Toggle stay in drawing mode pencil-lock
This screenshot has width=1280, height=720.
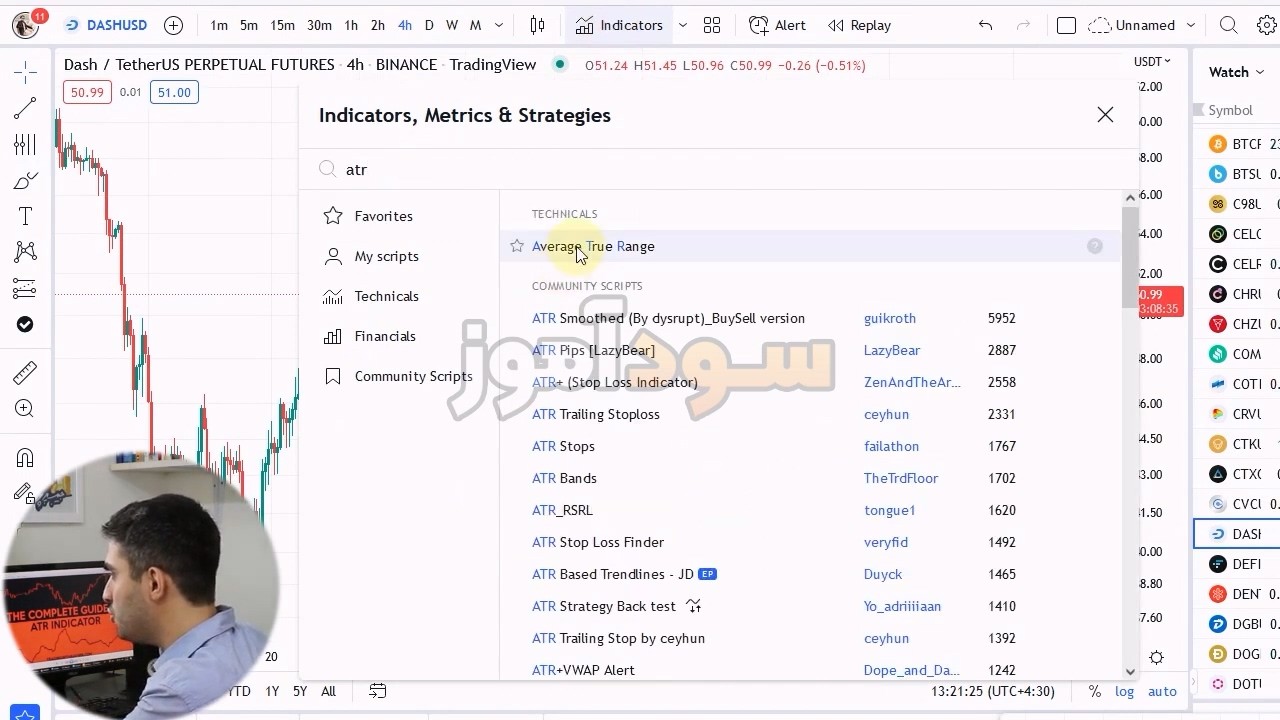point(25,493)
